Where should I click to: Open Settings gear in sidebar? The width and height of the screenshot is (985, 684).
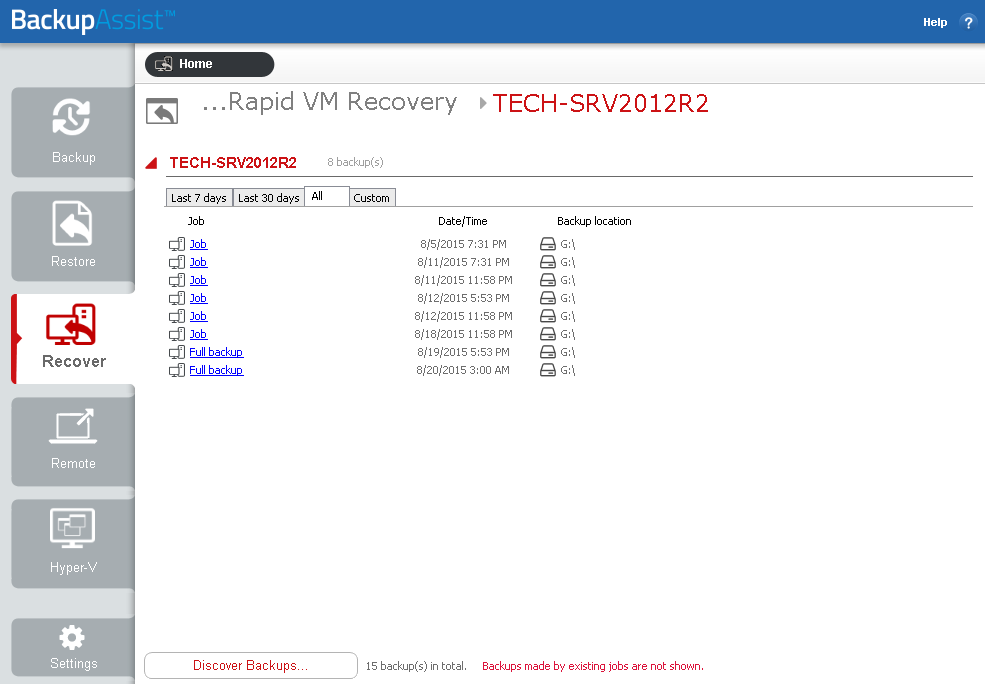point(73,648)
